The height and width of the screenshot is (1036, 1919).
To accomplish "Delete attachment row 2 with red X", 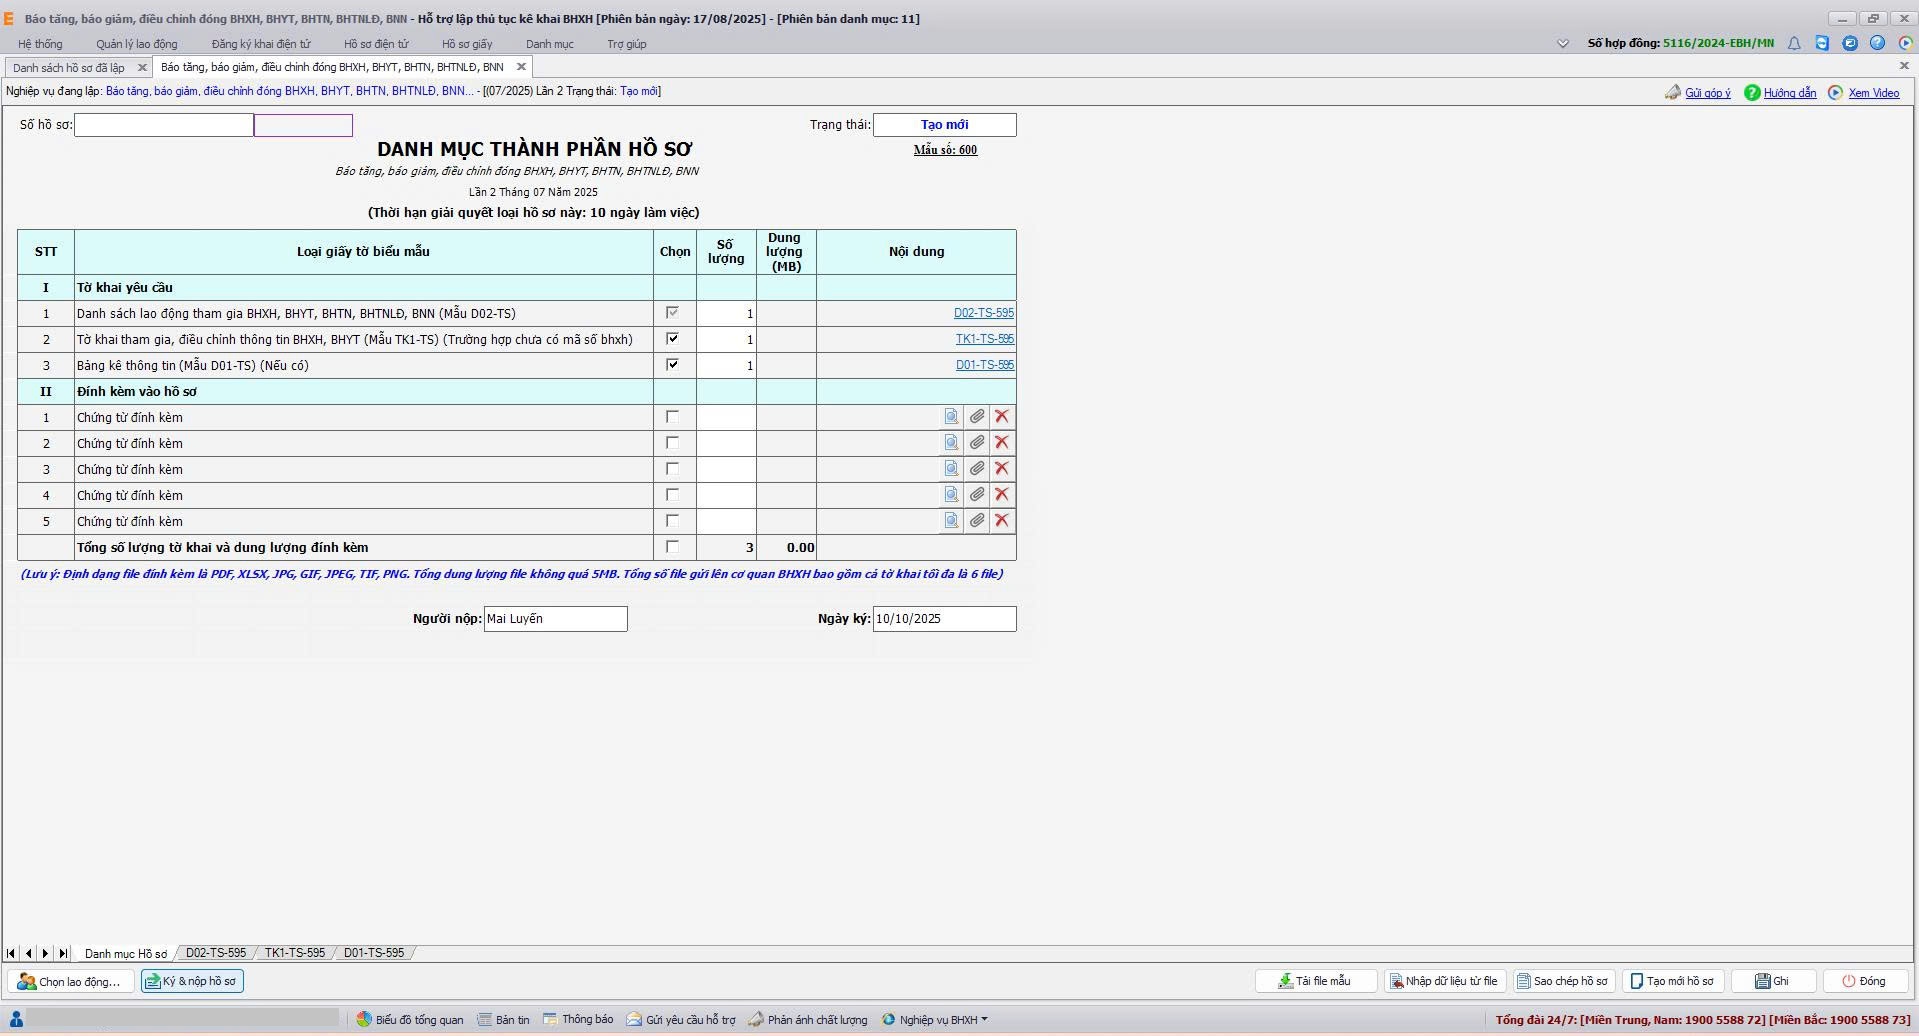I will click(x=1001, y=443).
